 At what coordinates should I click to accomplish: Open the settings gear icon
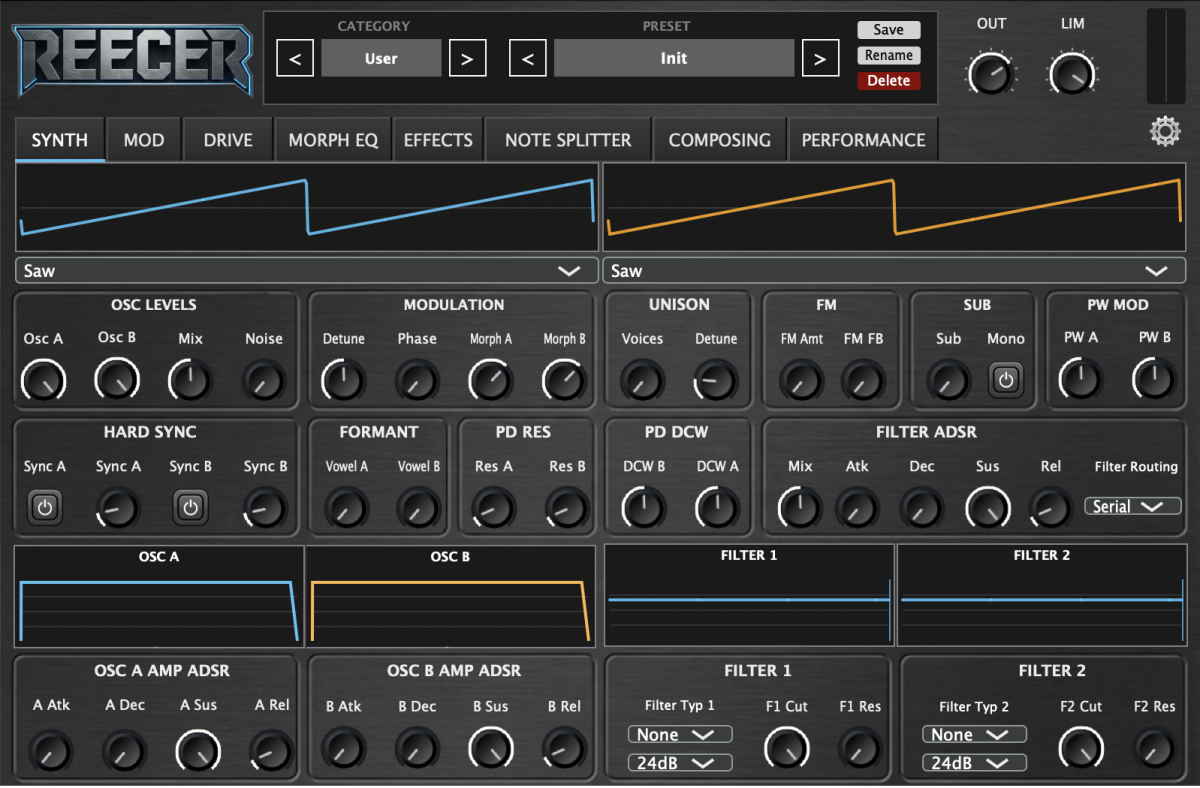[x=1165, y=132]
